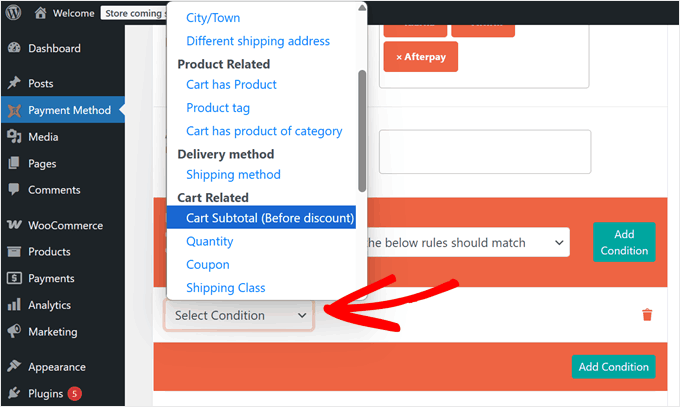Remove the Afterpay payment tag

click(400, 57)
